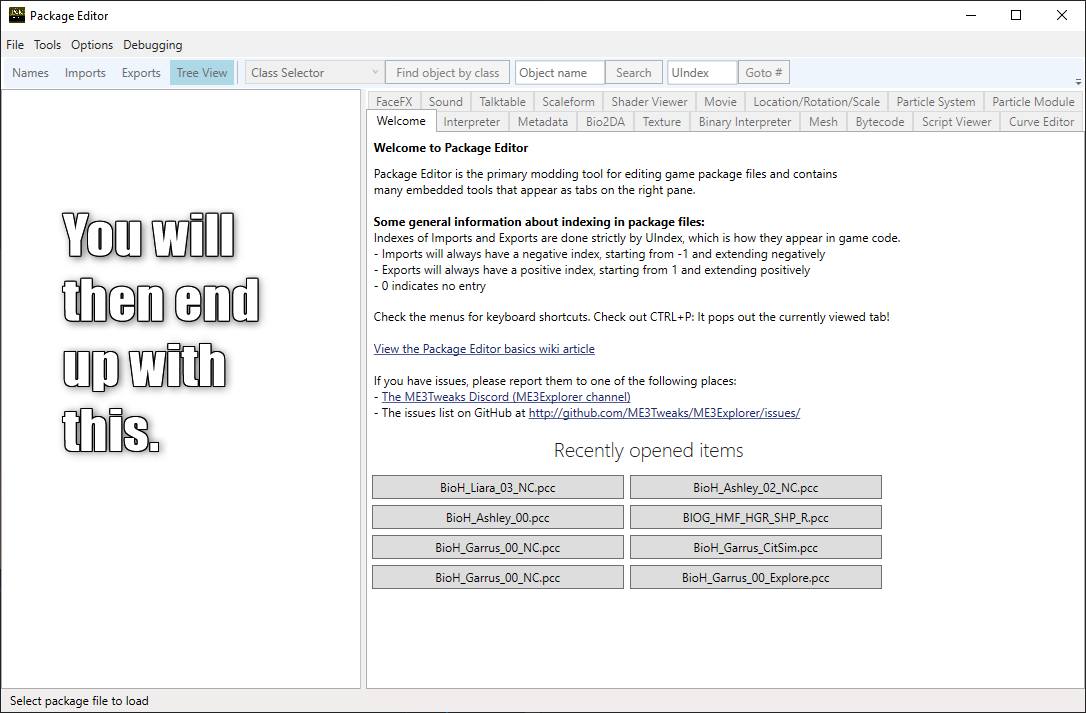This screenshot has height=713, width=1086.
Task: Open the Debugging menu
Action: 152,45
